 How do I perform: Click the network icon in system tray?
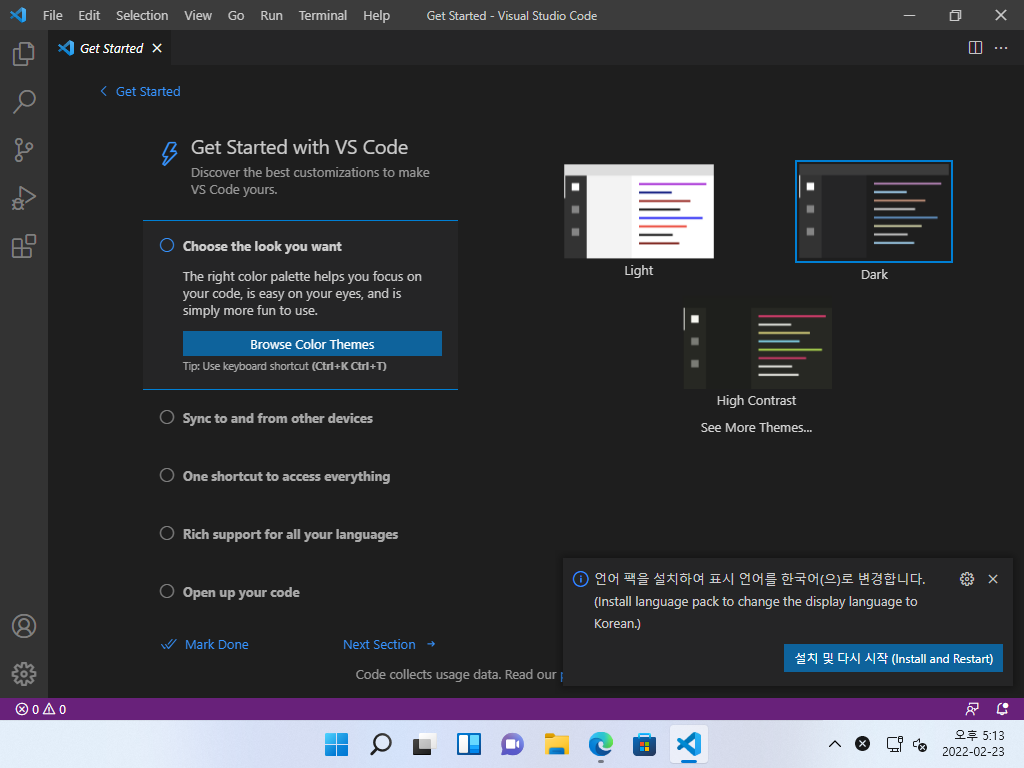(894, 744)
